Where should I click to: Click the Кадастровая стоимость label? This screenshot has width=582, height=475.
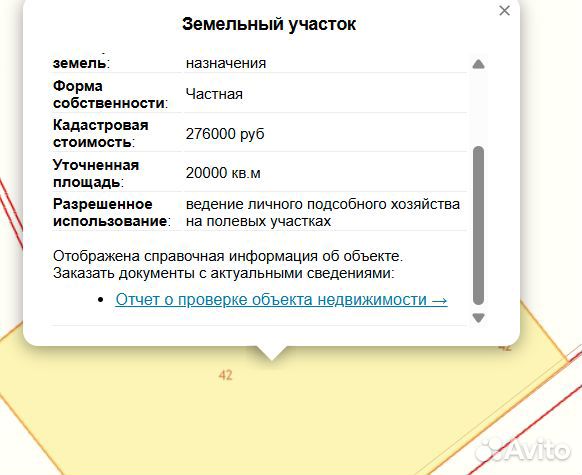(101, 133)
